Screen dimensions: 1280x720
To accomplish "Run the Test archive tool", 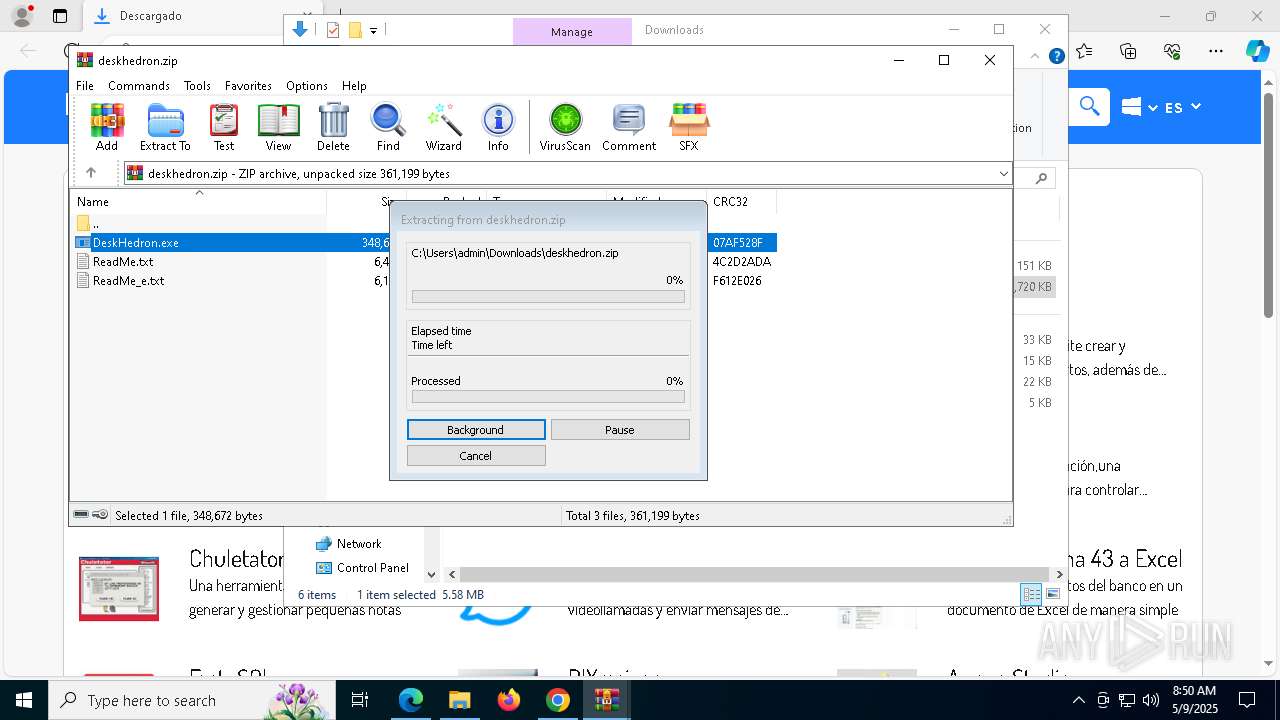I will click(224, 127).
